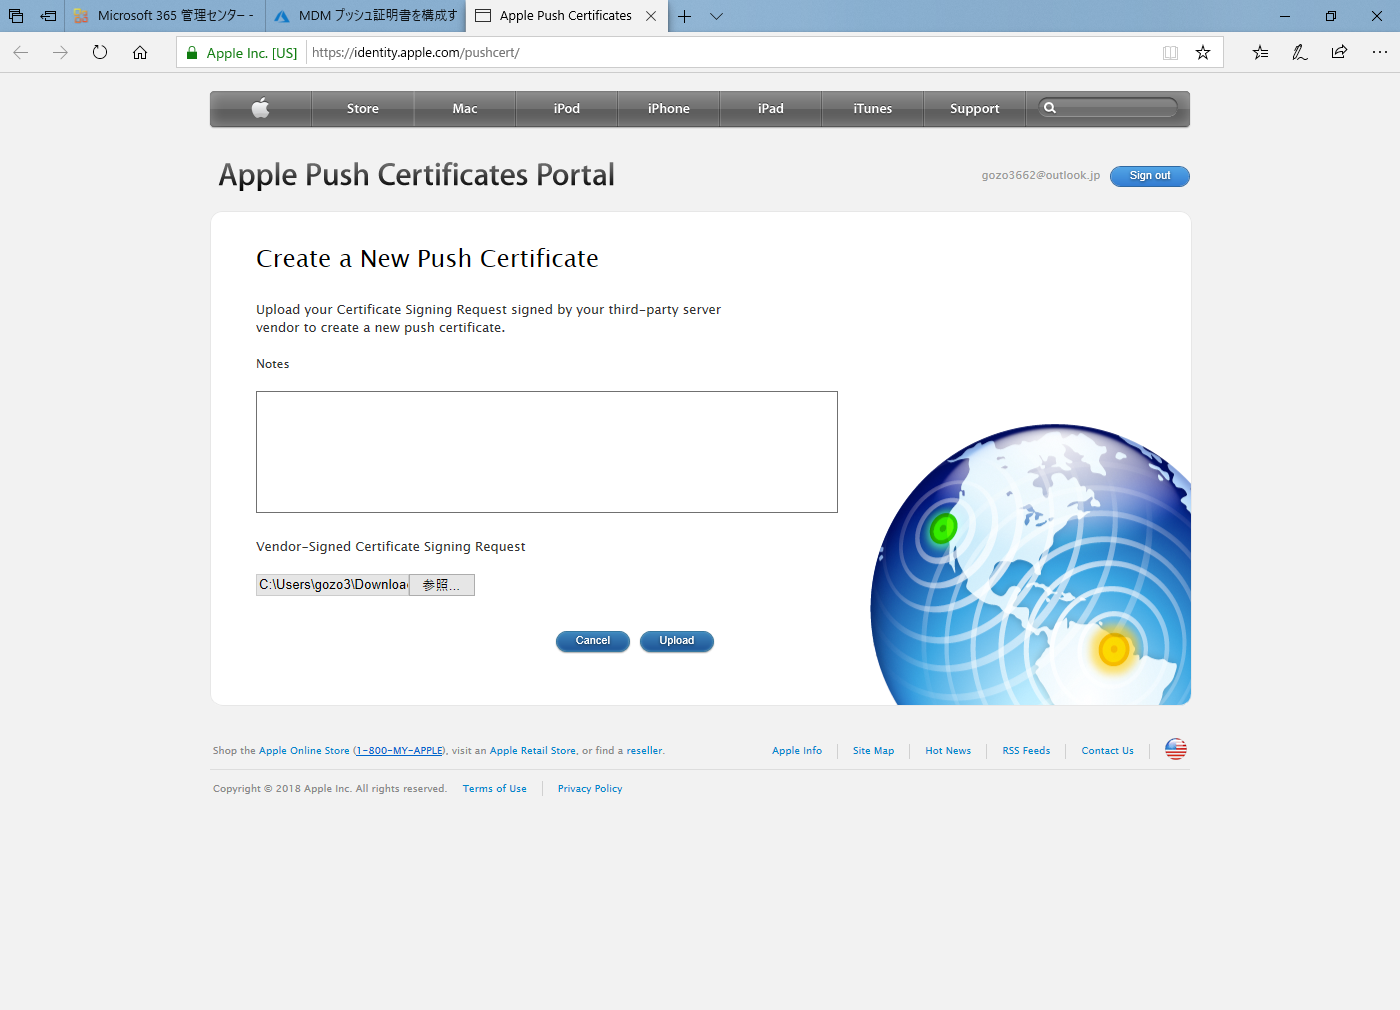
Task: Open the RSS Feeds footer link
Action: coord(1026,751)
